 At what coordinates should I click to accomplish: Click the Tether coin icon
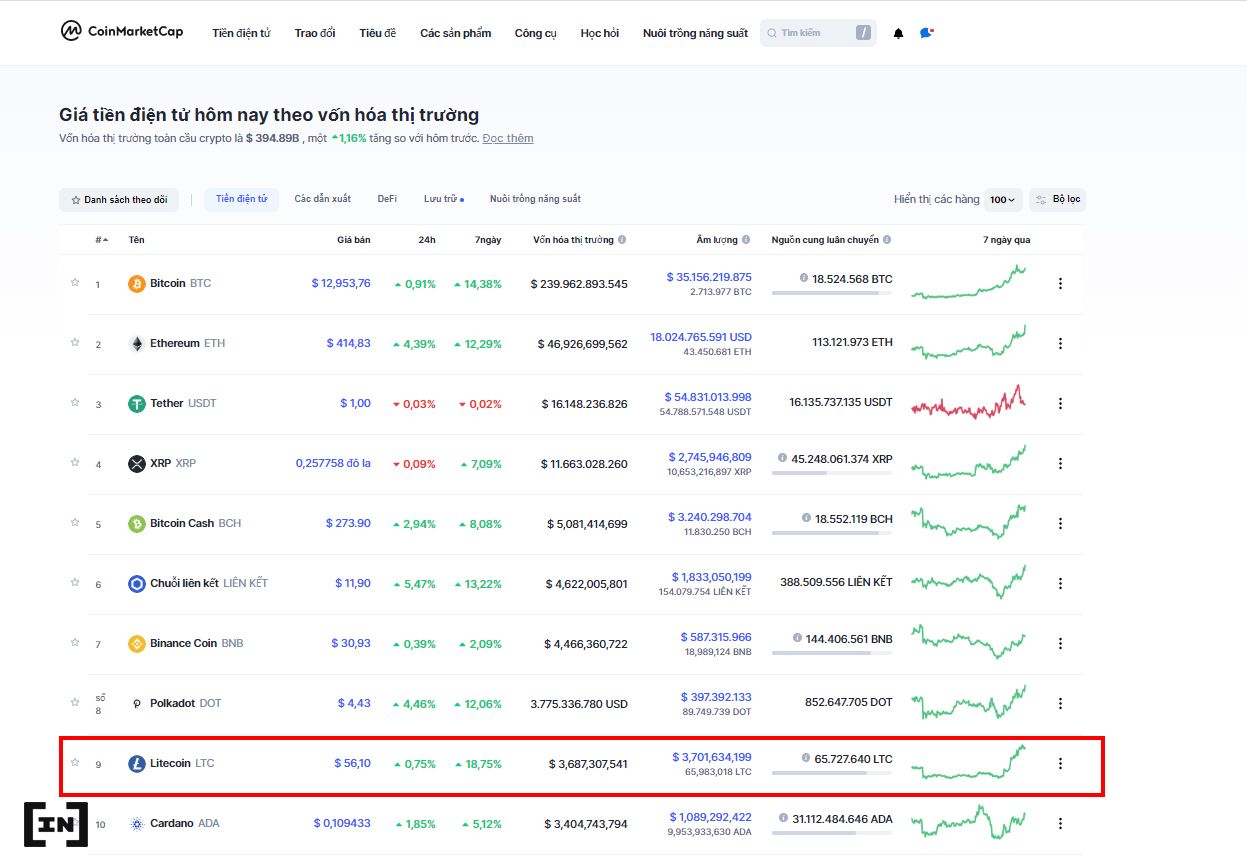[x=137, y=404]
